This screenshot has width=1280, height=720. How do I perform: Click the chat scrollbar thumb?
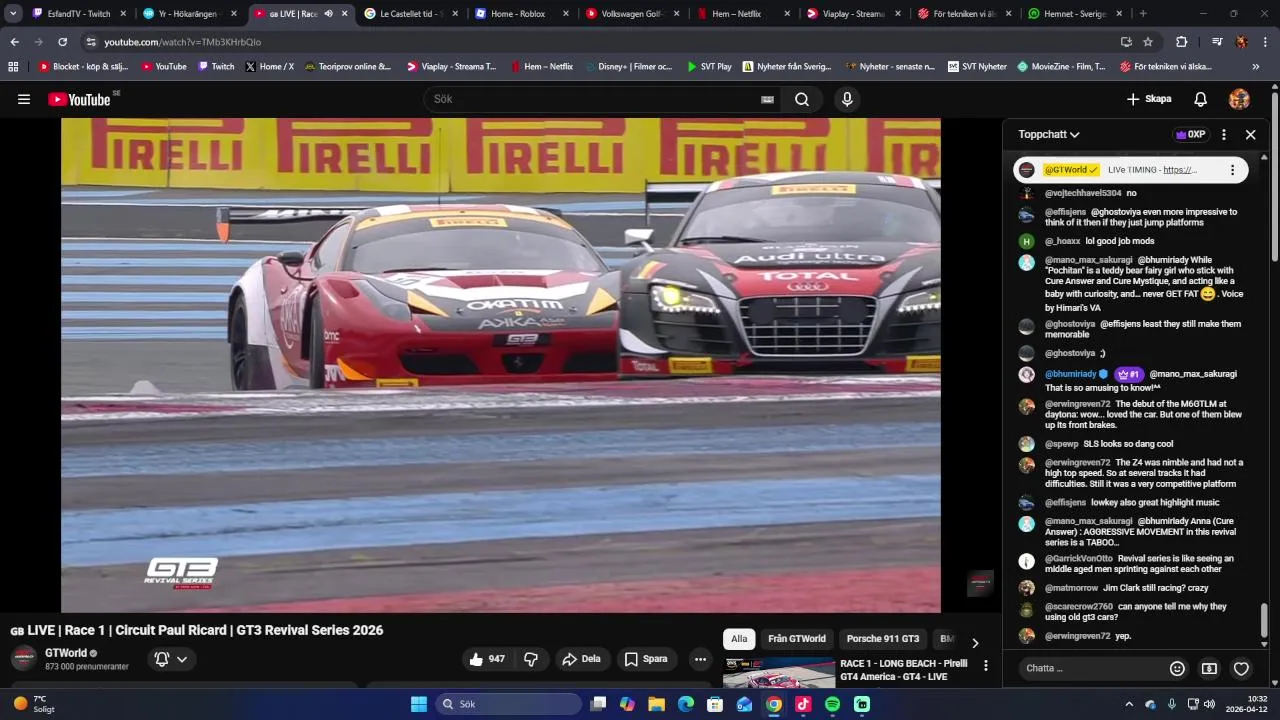[1264, 620]
